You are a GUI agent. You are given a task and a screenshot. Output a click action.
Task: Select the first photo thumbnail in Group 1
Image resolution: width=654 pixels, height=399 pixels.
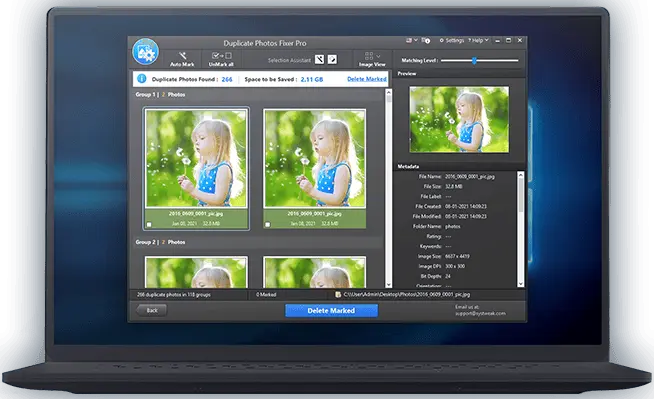(x=196, y=158)
